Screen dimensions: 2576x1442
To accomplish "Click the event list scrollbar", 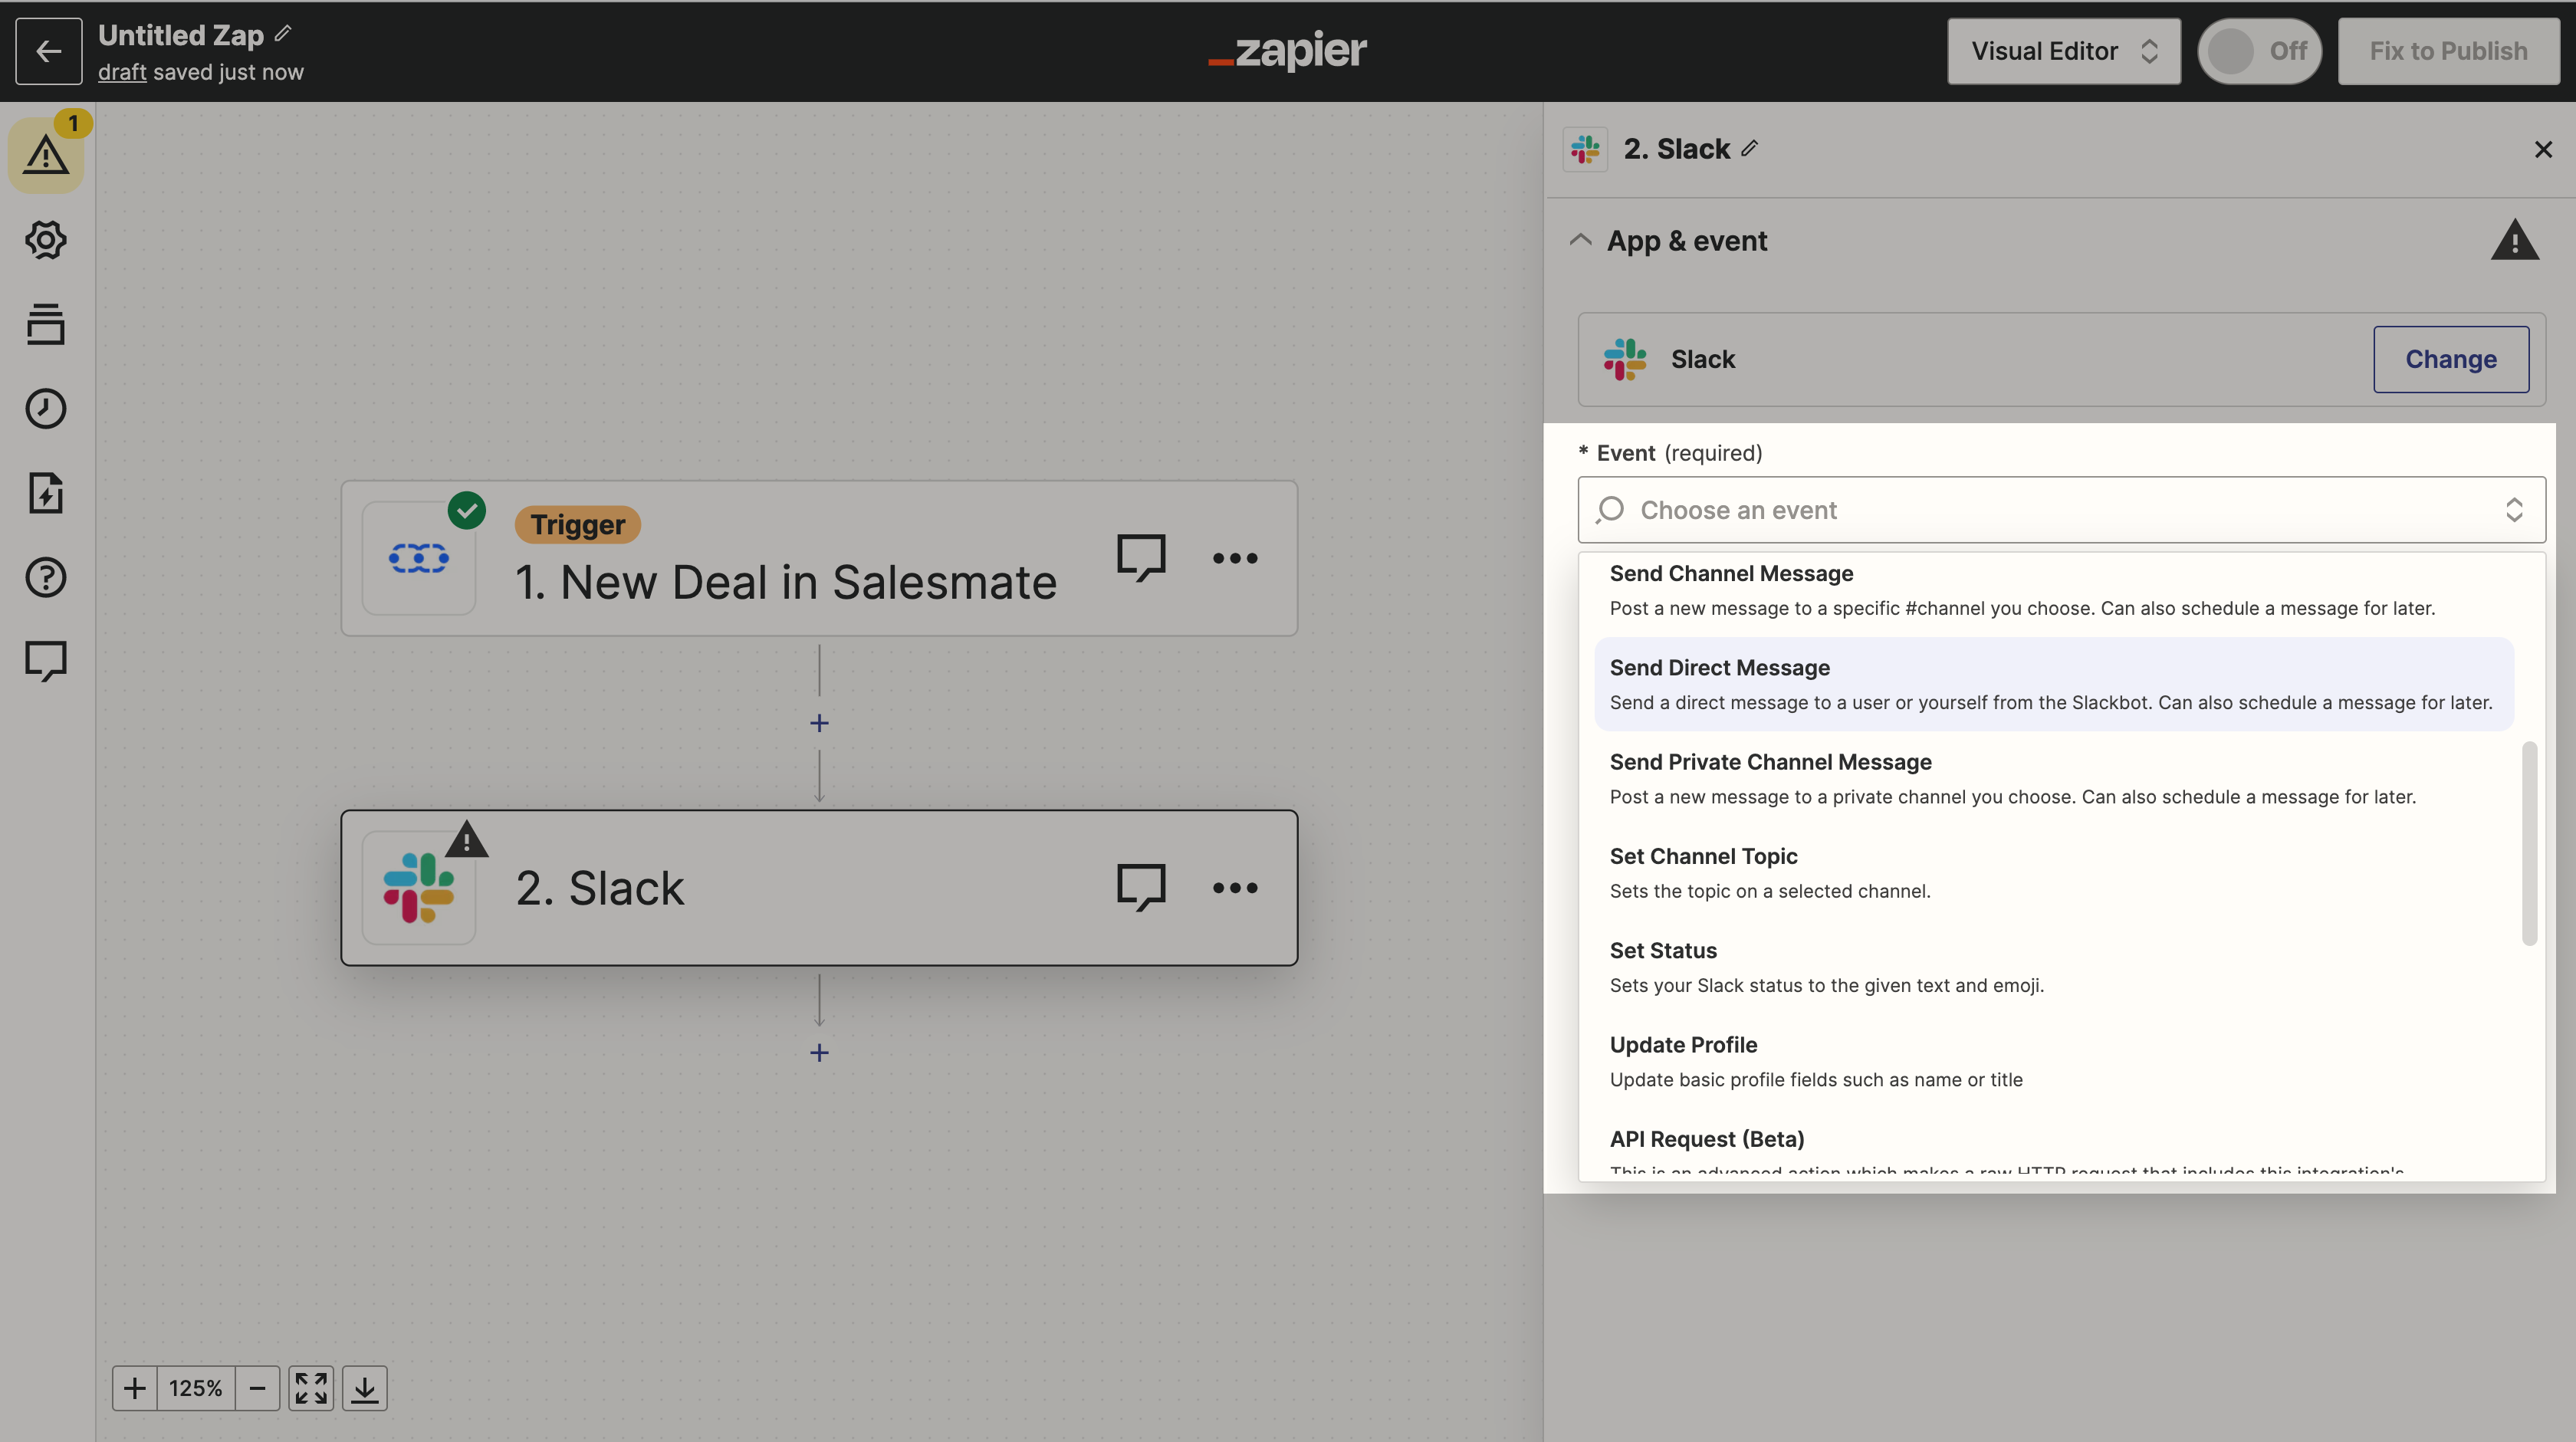I will (2529, 843).
